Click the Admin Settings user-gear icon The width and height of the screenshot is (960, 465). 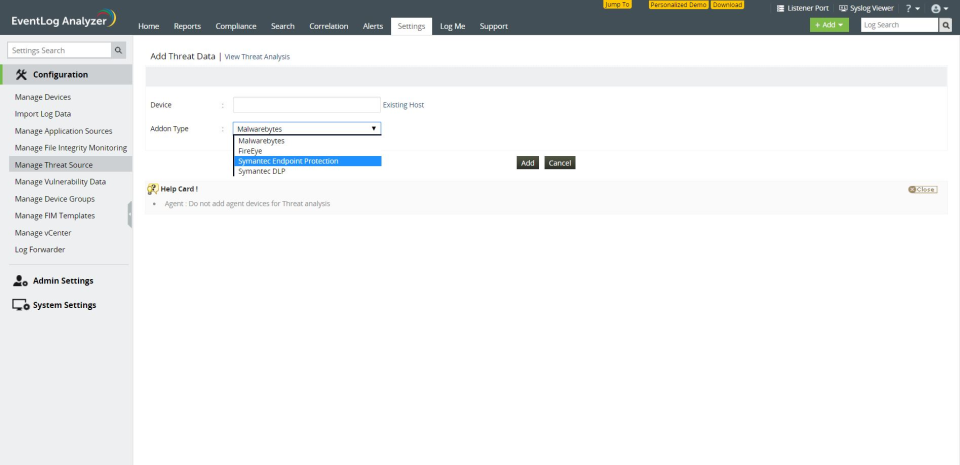point(20,281)
